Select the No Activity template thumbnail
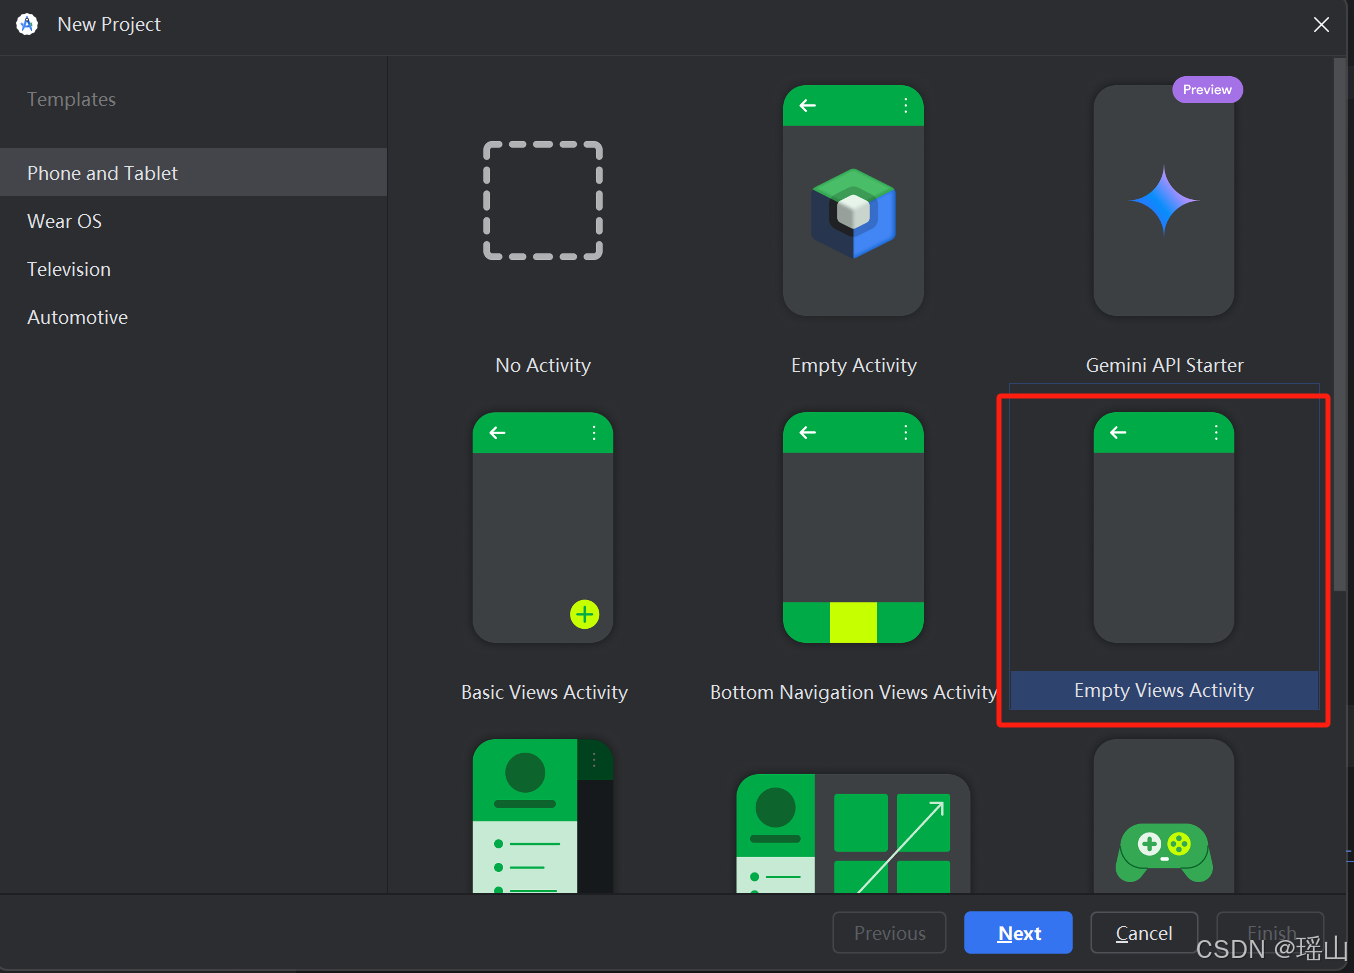Viewport: 1354px width, 973px height. [x=543, y=200]
